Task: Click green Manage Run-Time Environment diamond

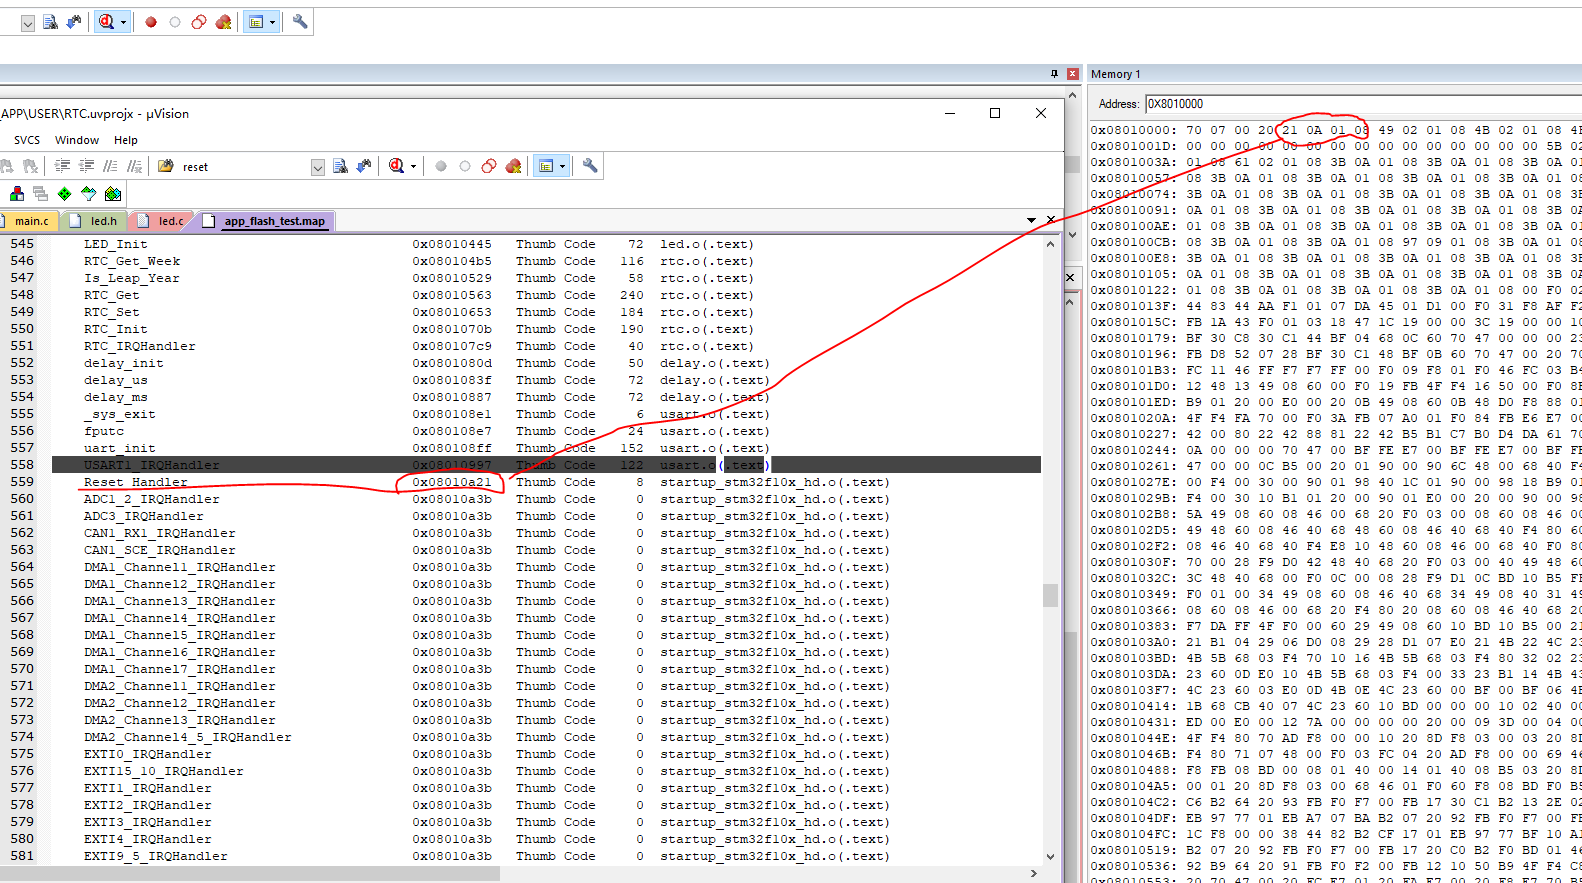Action: click(x=64, y=193)
